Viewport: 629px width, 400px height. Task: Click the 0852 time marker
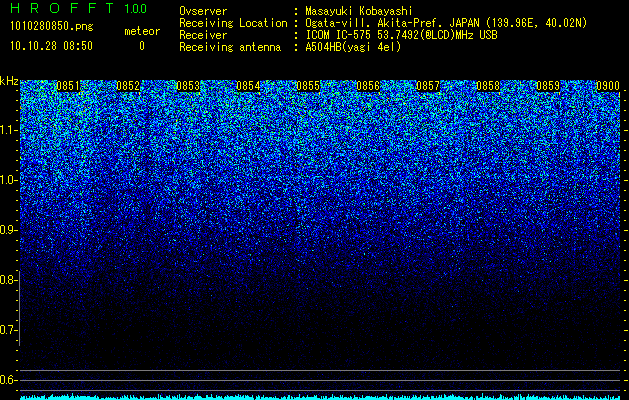point(128,86)
